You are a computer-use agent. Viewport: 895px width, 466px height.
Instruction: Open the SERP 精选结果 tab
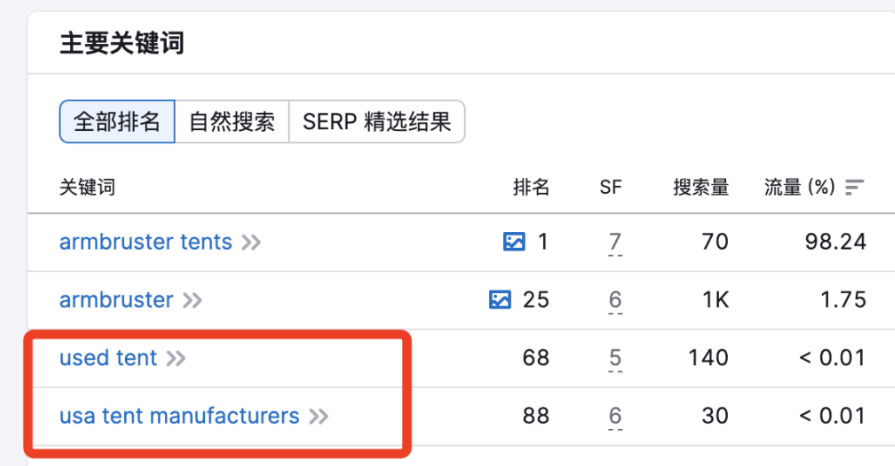[377, 123]
